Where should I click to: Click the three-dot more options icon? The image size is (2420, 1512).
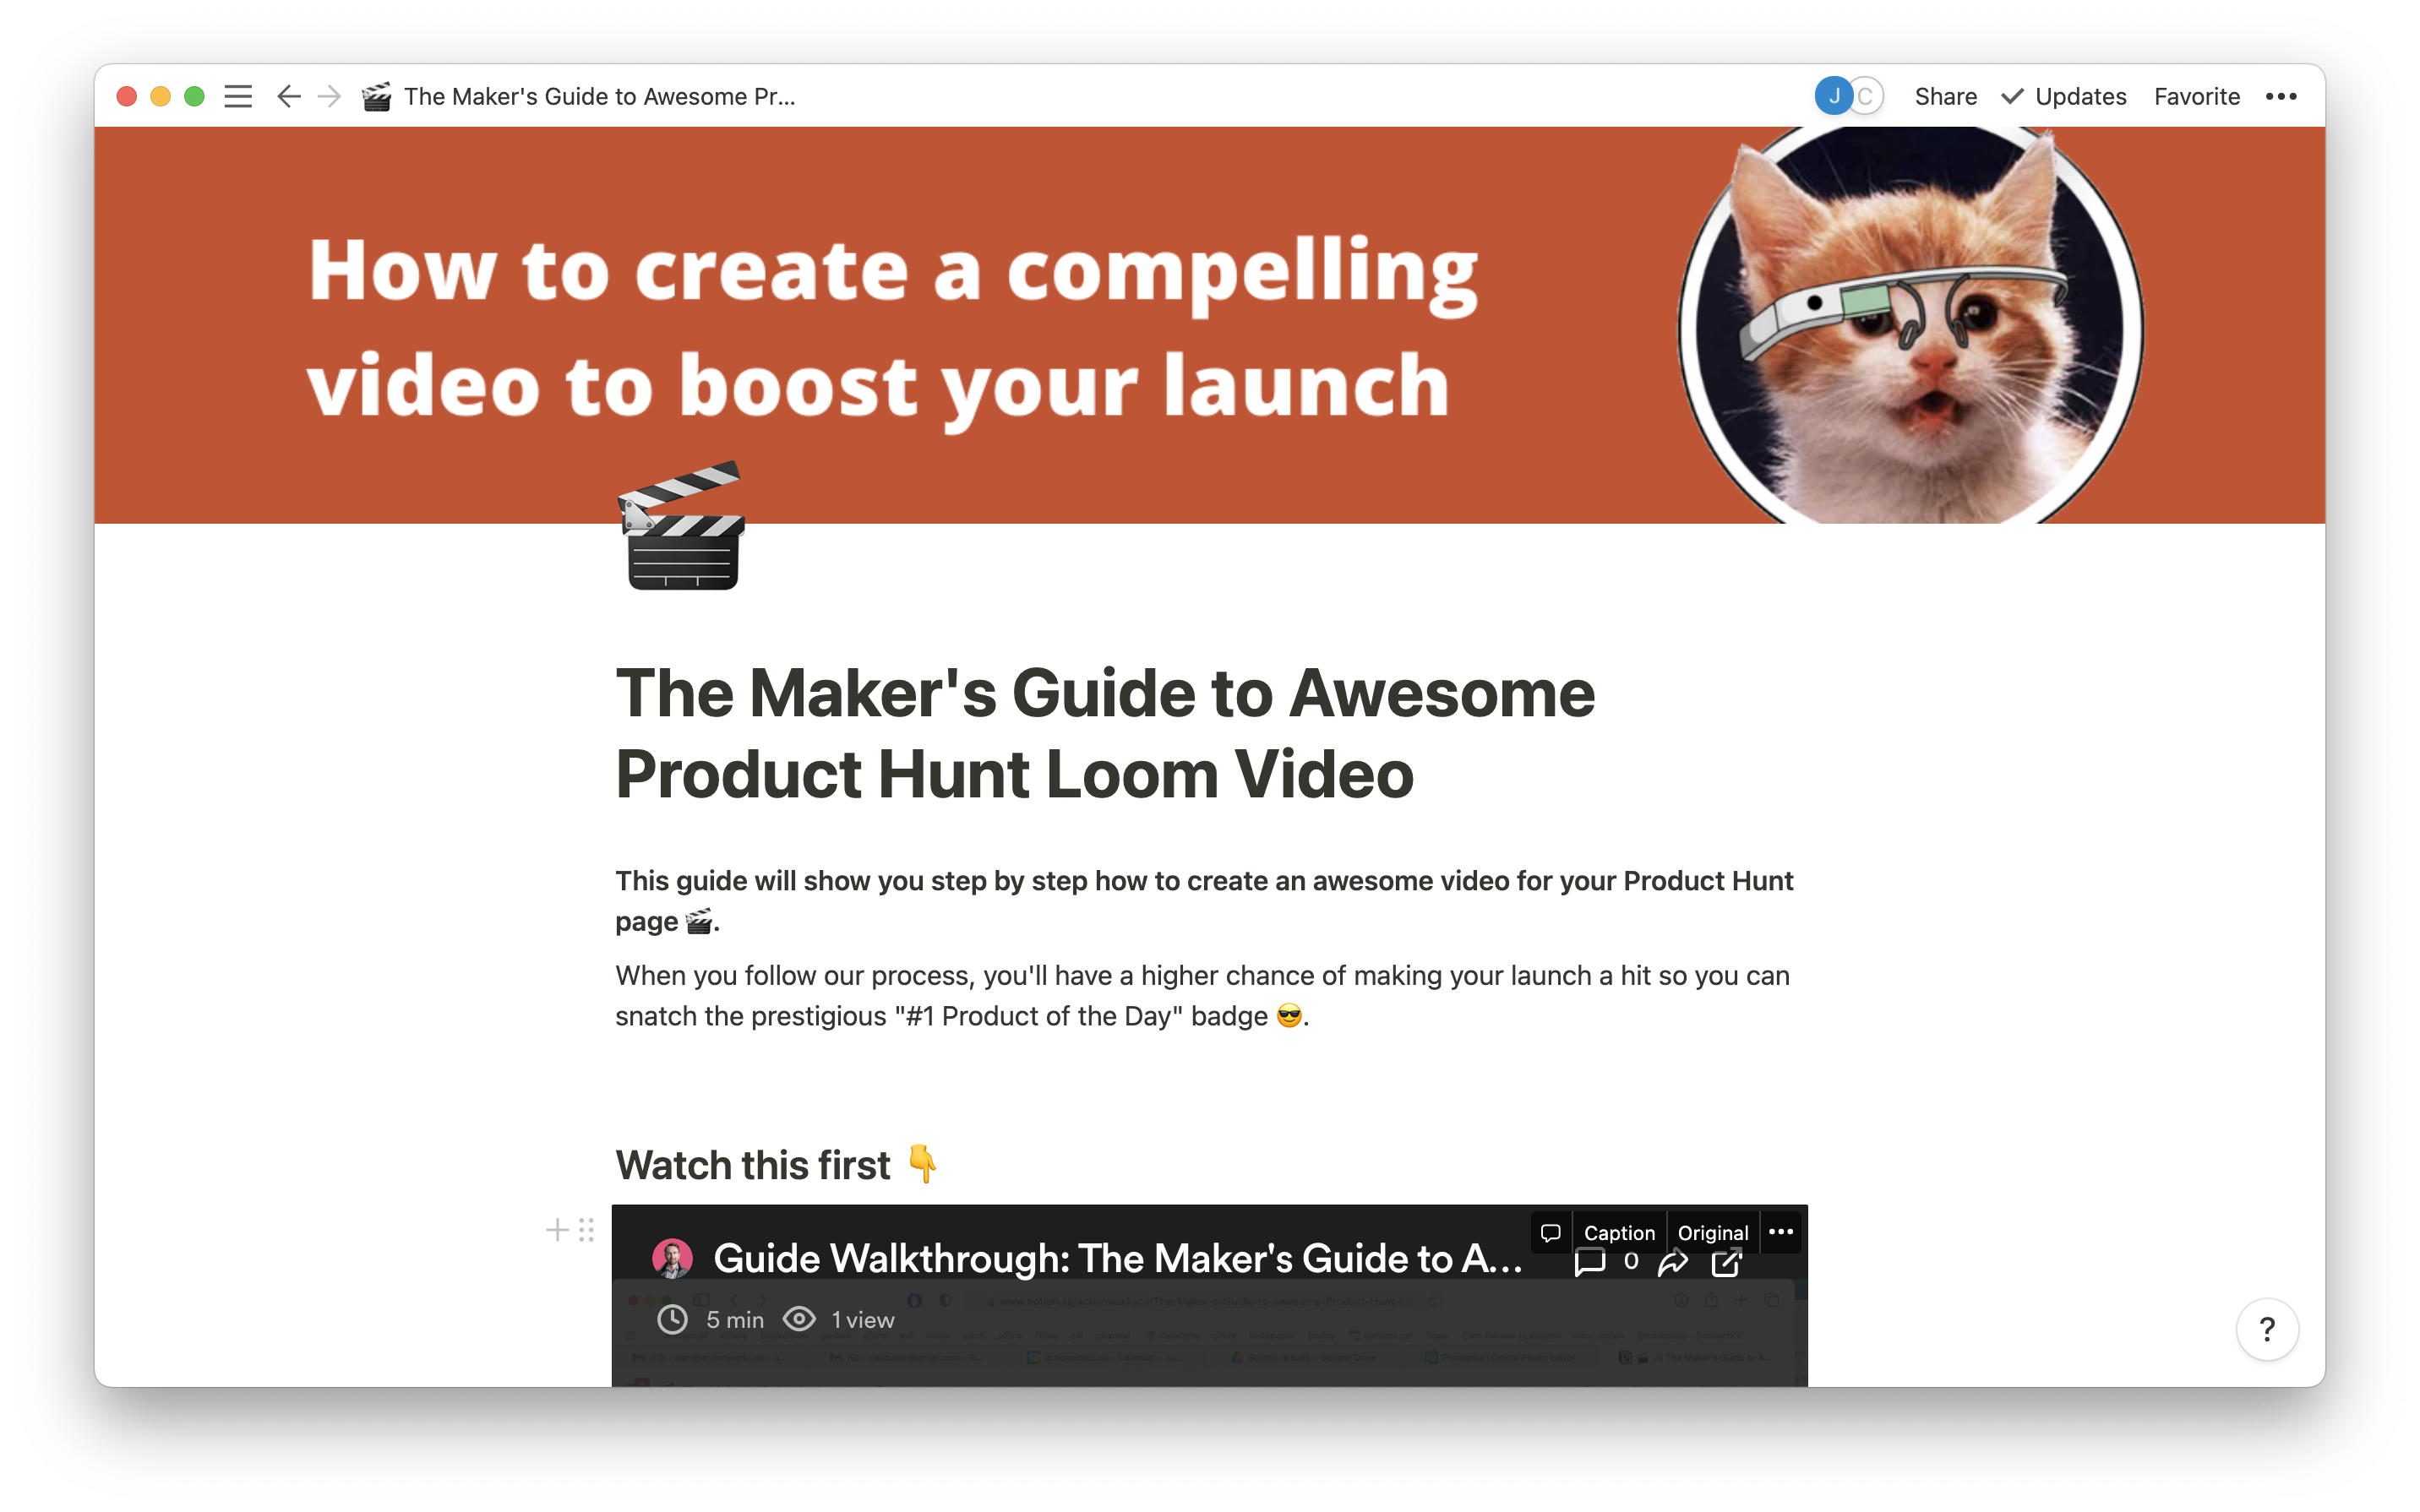2284,95
